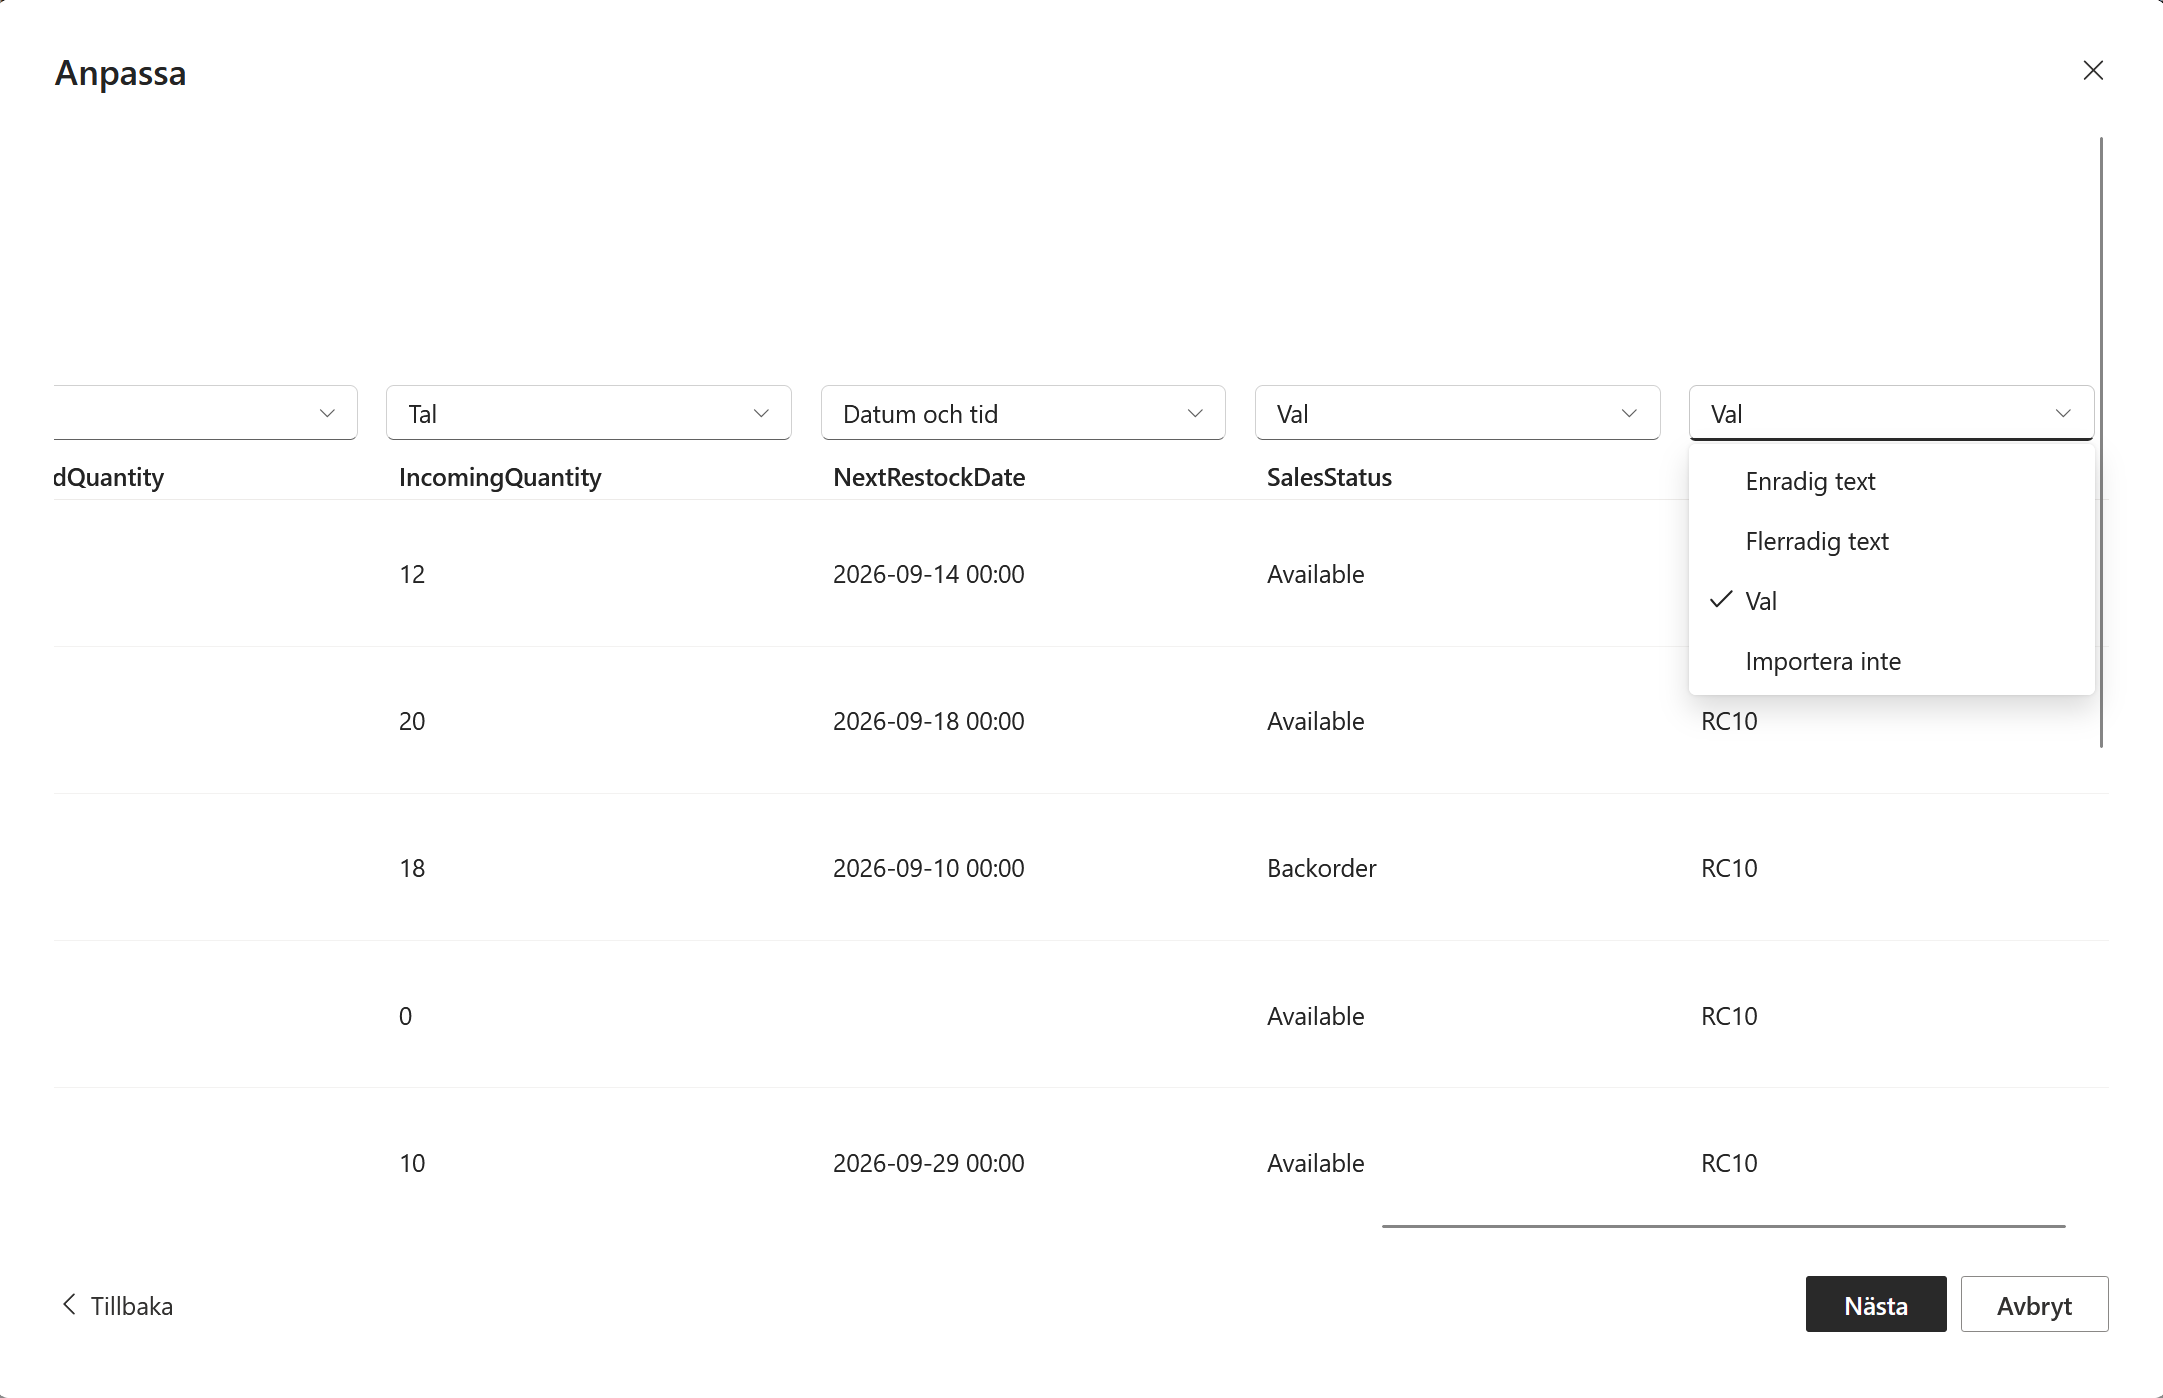Click the IncomingQuantity column header

coord(500,477)
